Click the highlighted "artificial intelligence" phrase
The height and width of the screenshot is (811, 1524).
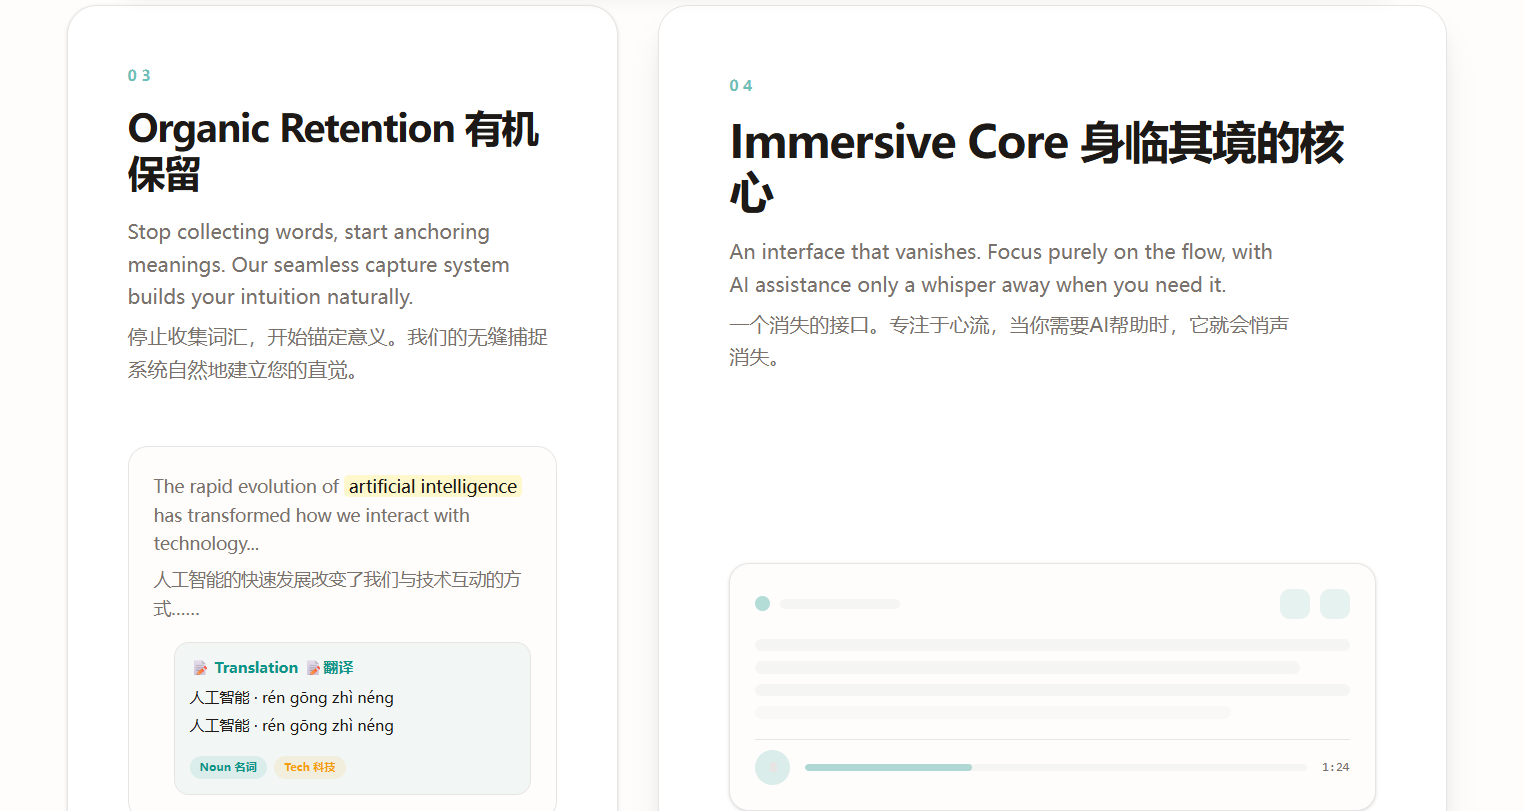coord(433,486)
